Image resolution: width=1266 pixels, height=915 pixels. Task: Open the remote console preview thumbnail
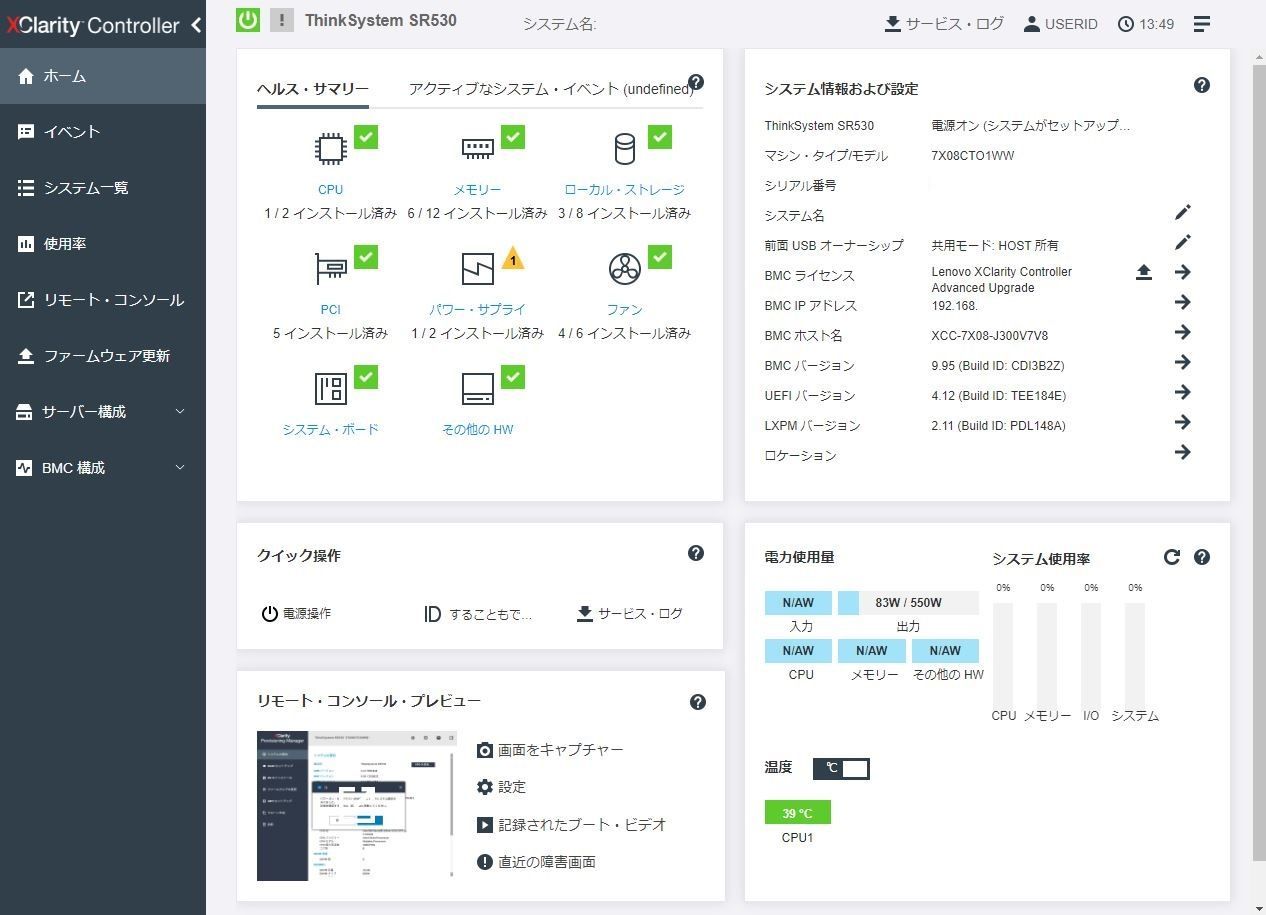click(357, 806)
